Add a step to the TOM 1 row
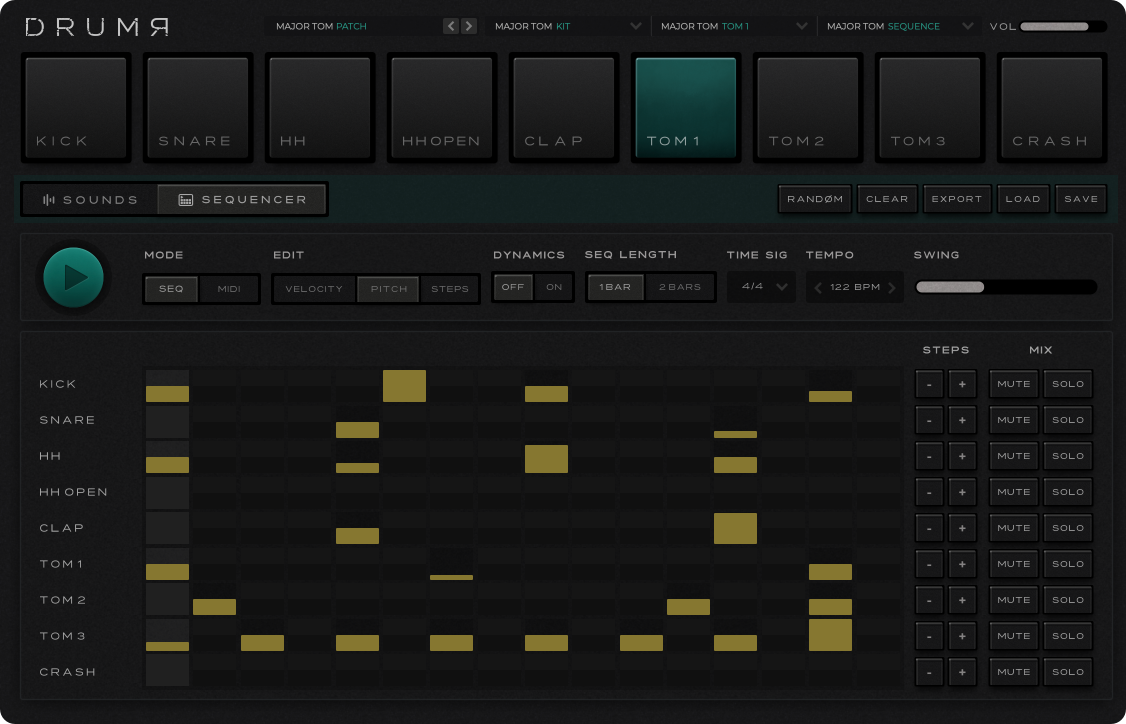The image size is (1126, 724). tap(962, 564)
